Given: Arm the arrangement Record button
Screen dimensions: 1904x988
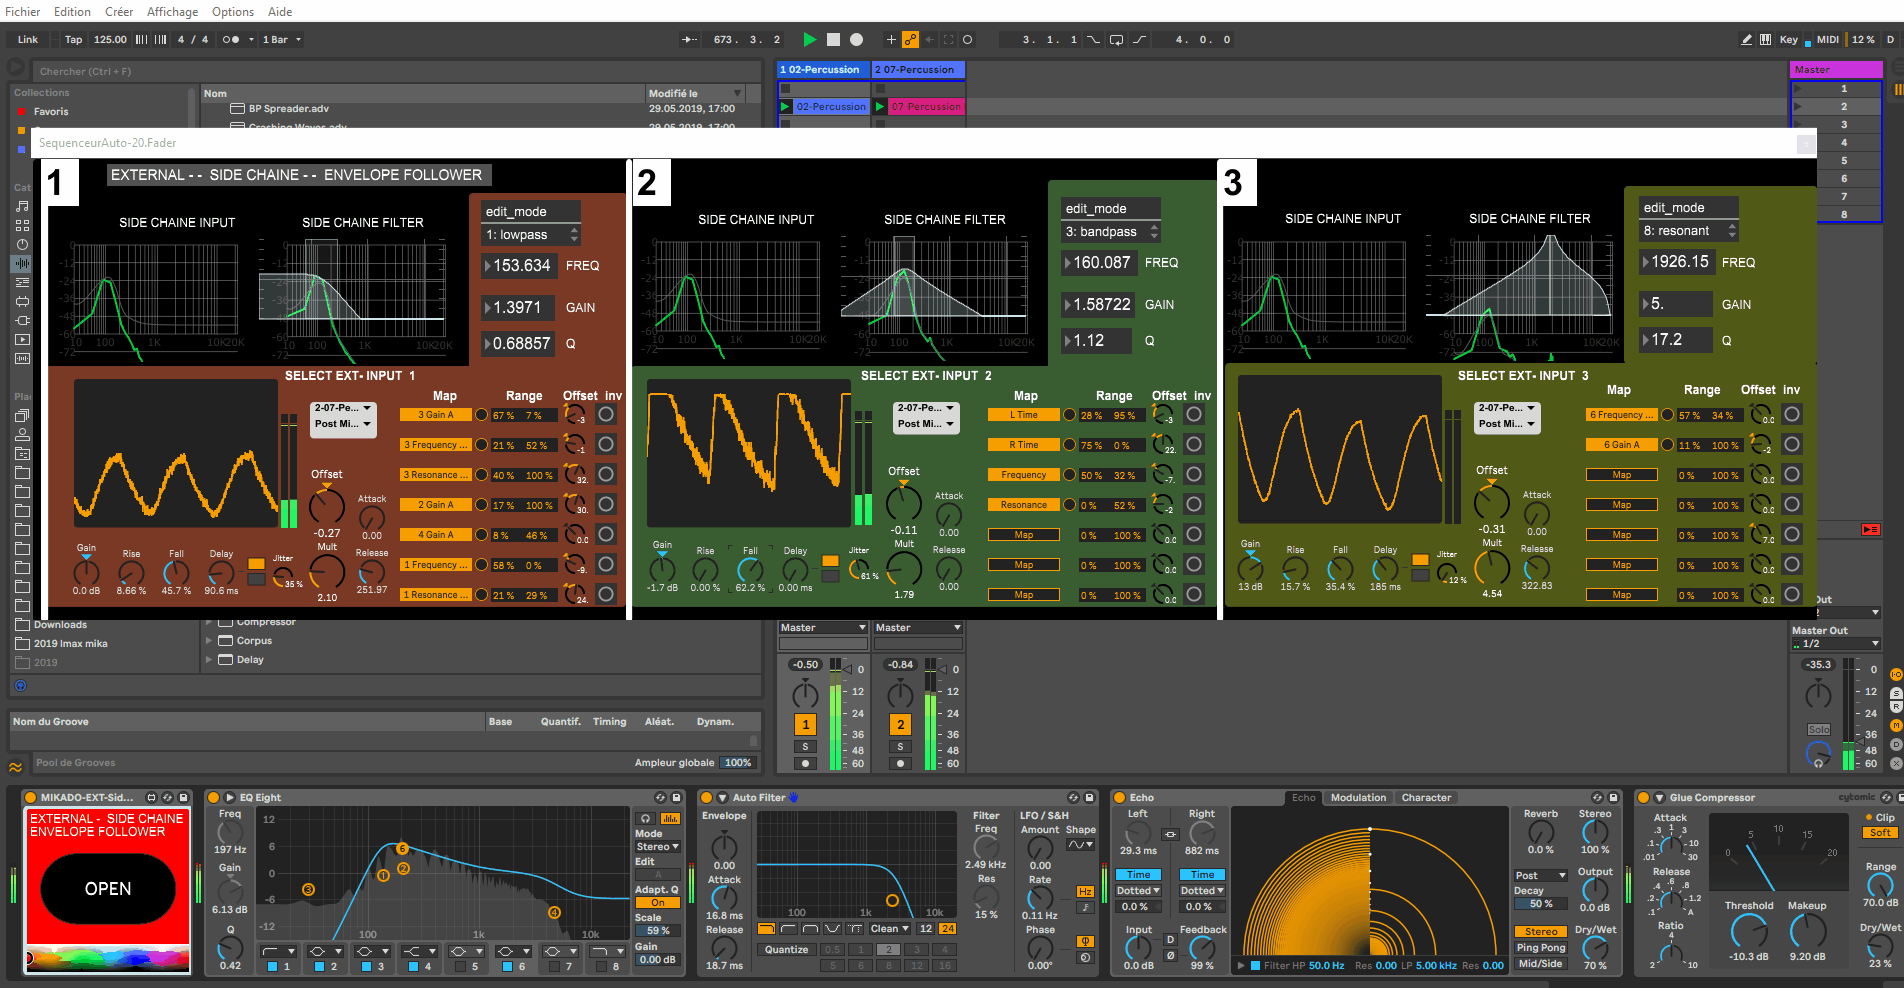Looking at the screenshot, I should pos(856,40).
